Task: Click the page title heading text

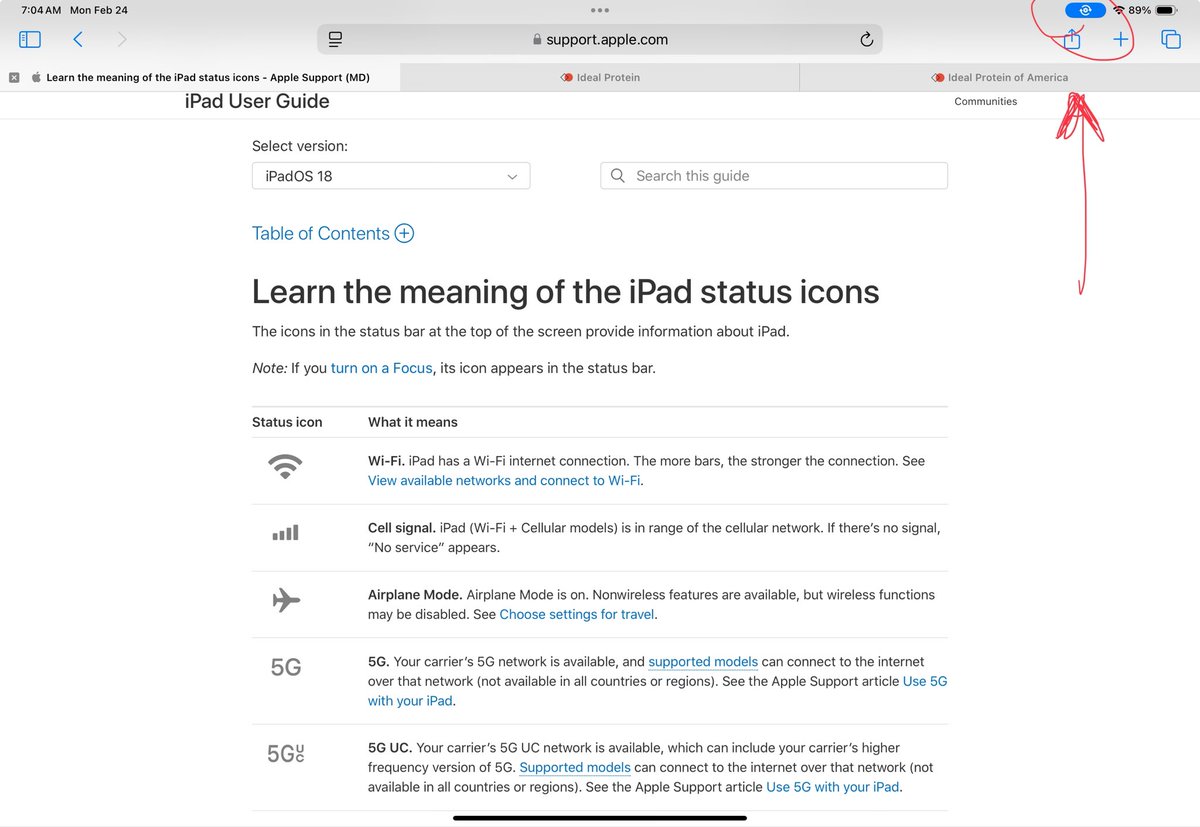Action: click(x=565, y=292)
